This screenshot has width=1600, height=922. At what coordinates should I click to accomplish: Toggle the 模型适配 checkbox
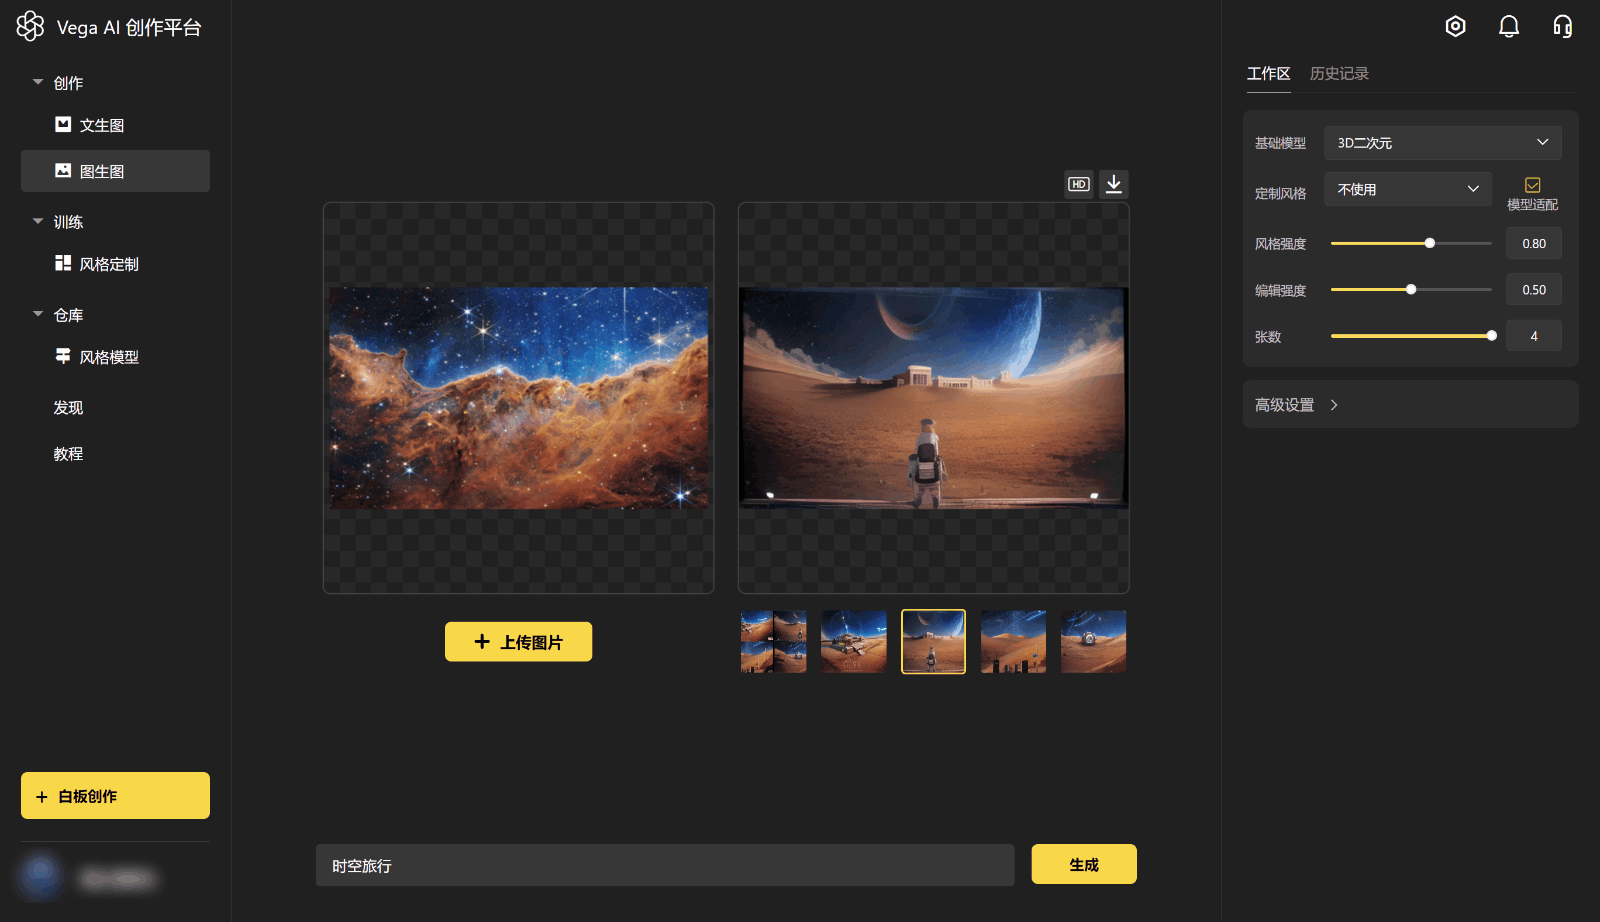tap(1532, 185)
